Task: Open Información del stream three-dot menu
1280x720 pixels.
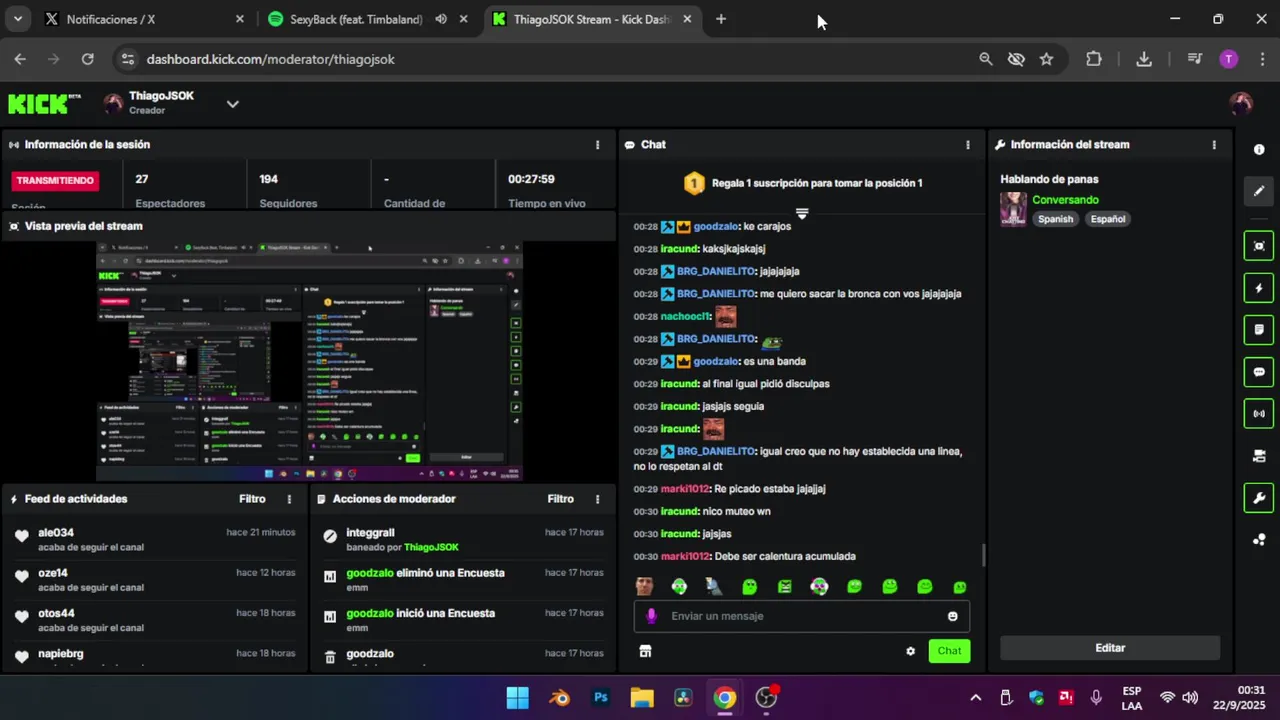Action: [x=1214, y=144]
